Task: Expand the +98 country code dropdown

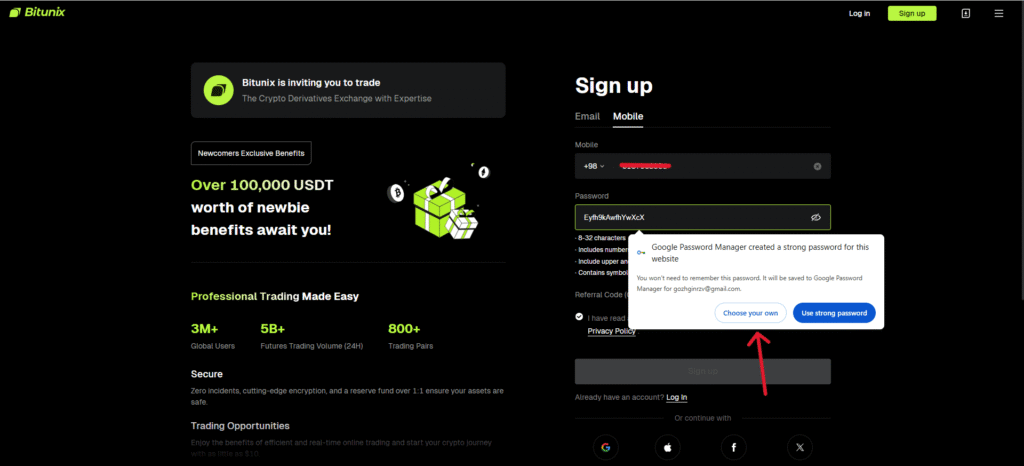Action: (594, 166)
